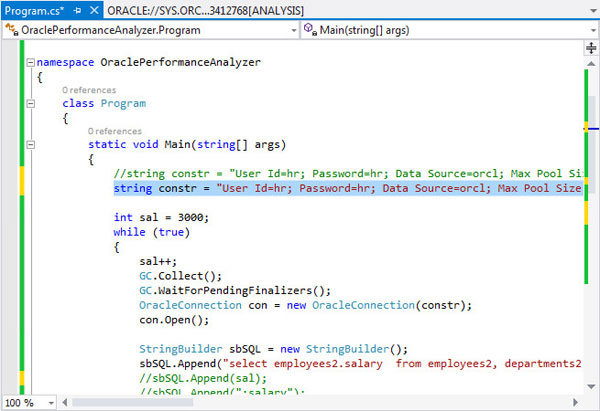Image resolution: width=600 pixels, height=411 pixels.
Task: Click the split editor window handle
Action: (x=591, y=48)
